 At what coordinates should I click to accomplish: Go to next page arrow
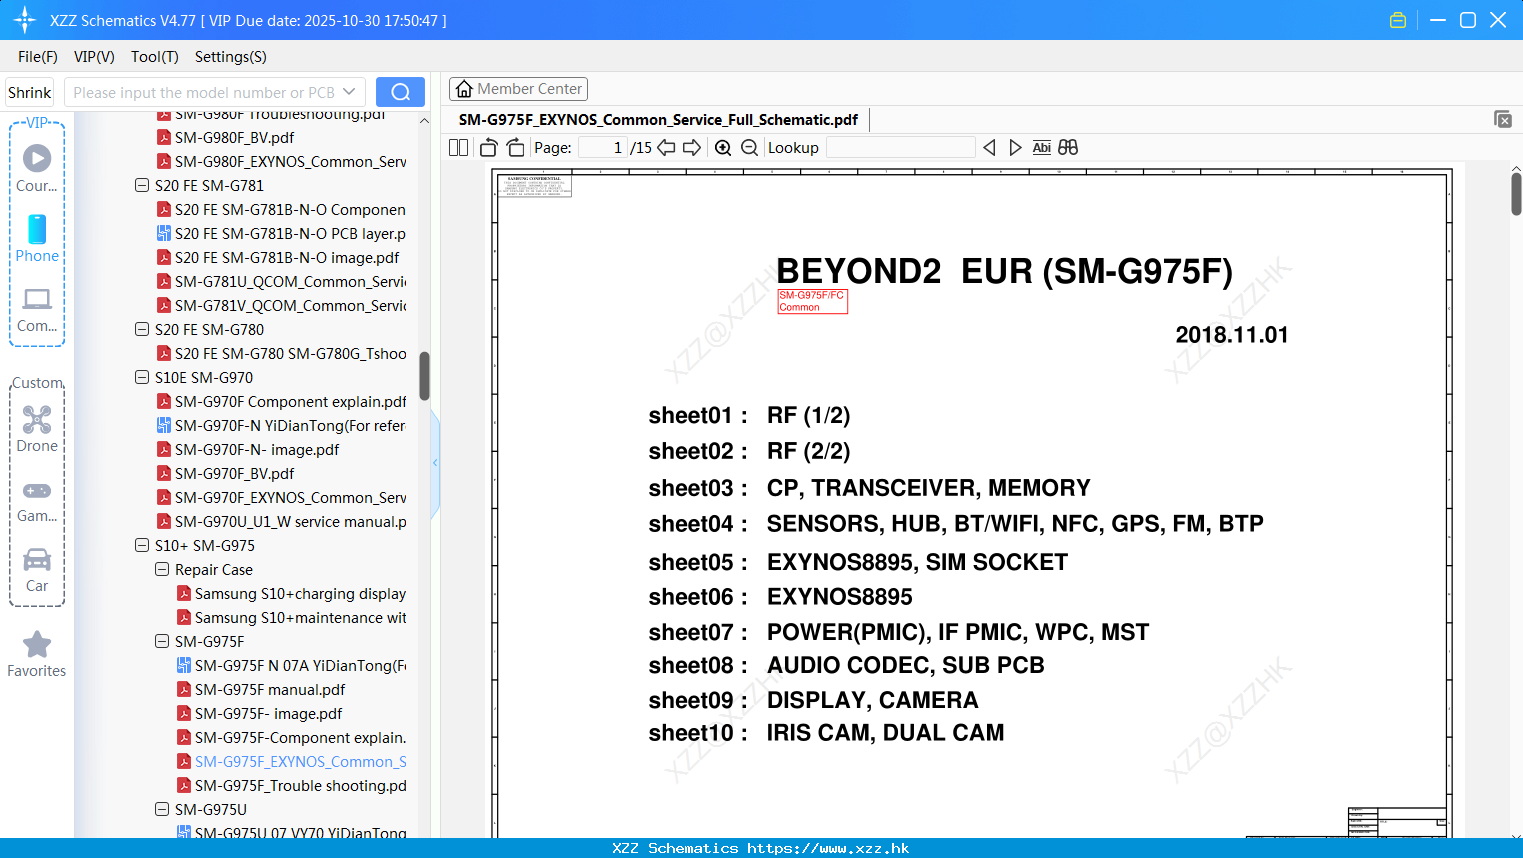click(x=692, y=148)
